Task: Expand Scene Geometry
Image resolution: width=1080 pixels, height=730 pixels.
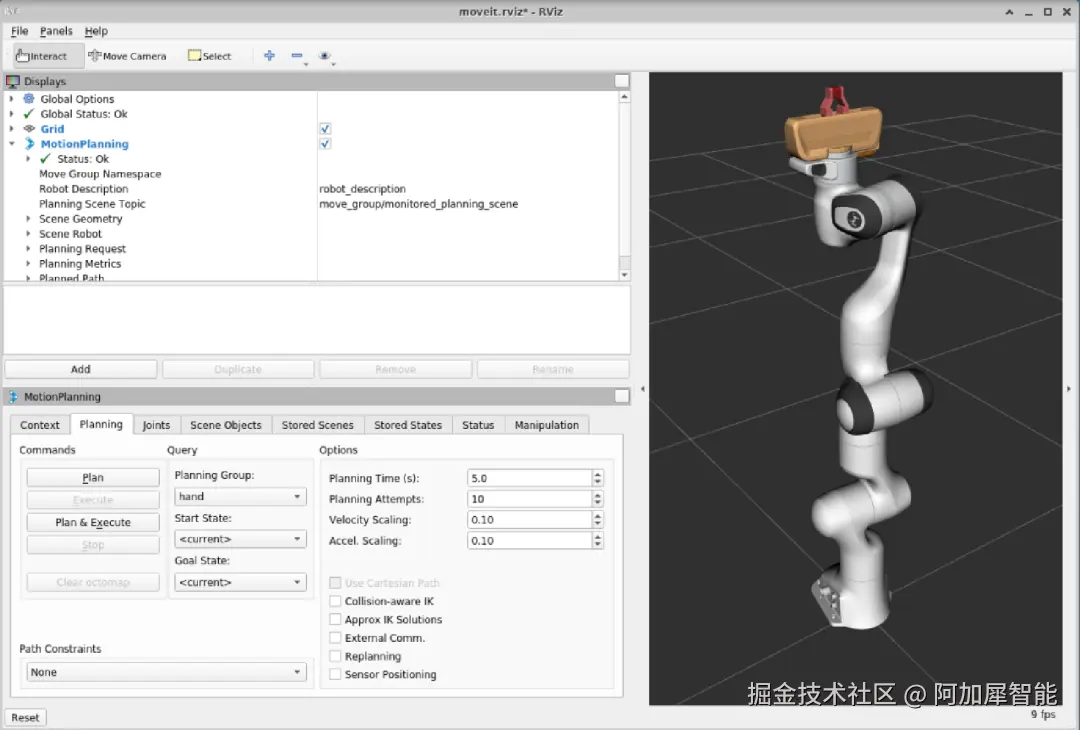Action: (28, 218)
